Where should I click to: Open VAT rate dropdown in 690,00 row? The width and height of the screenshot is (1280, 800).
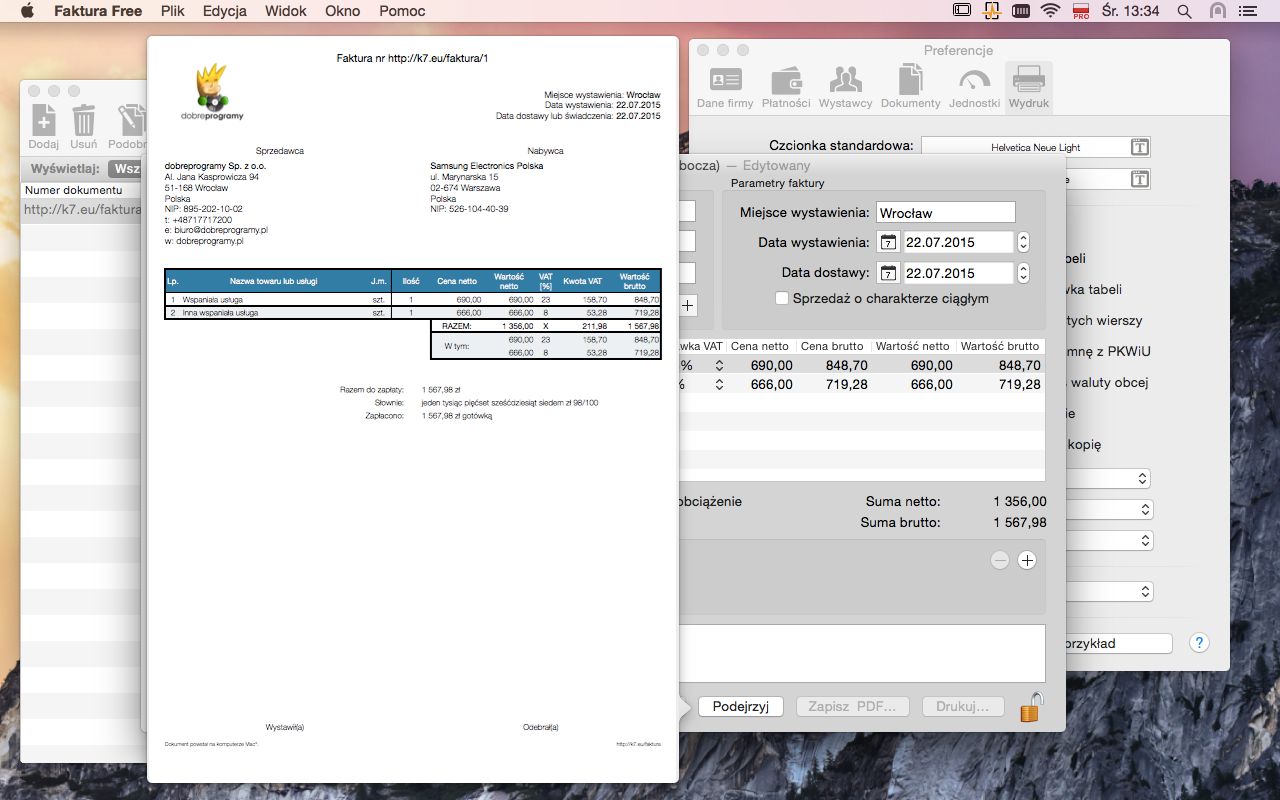click(718, 366)
